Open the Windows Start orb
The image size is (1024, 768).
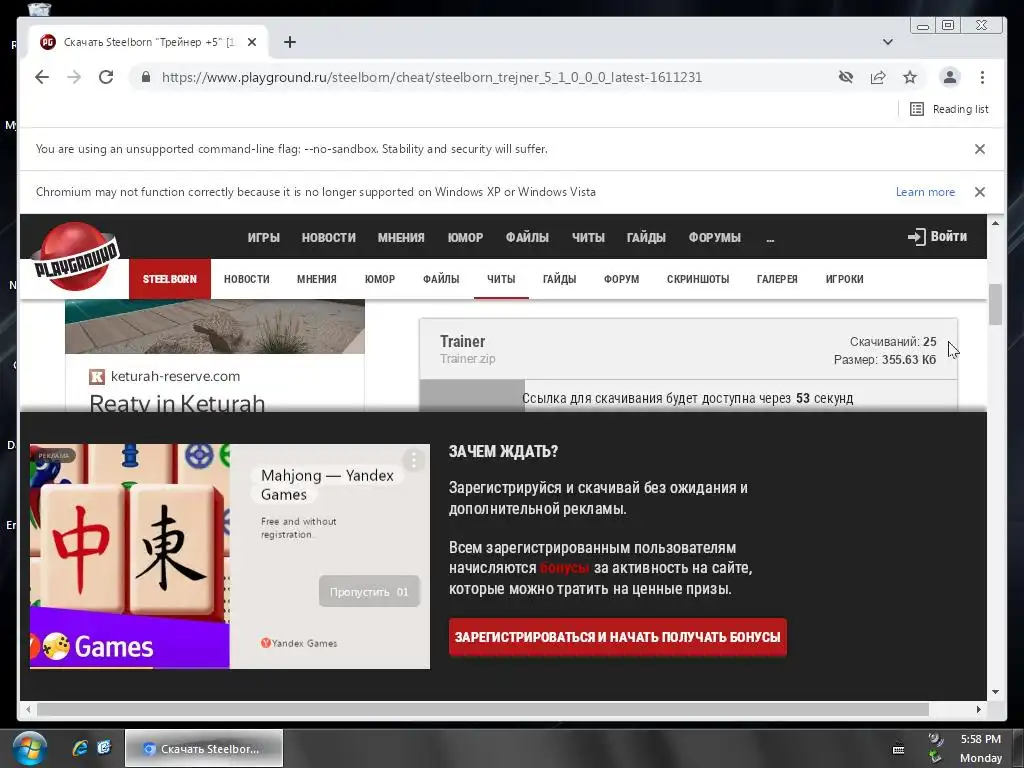click(x=29, y=748)
